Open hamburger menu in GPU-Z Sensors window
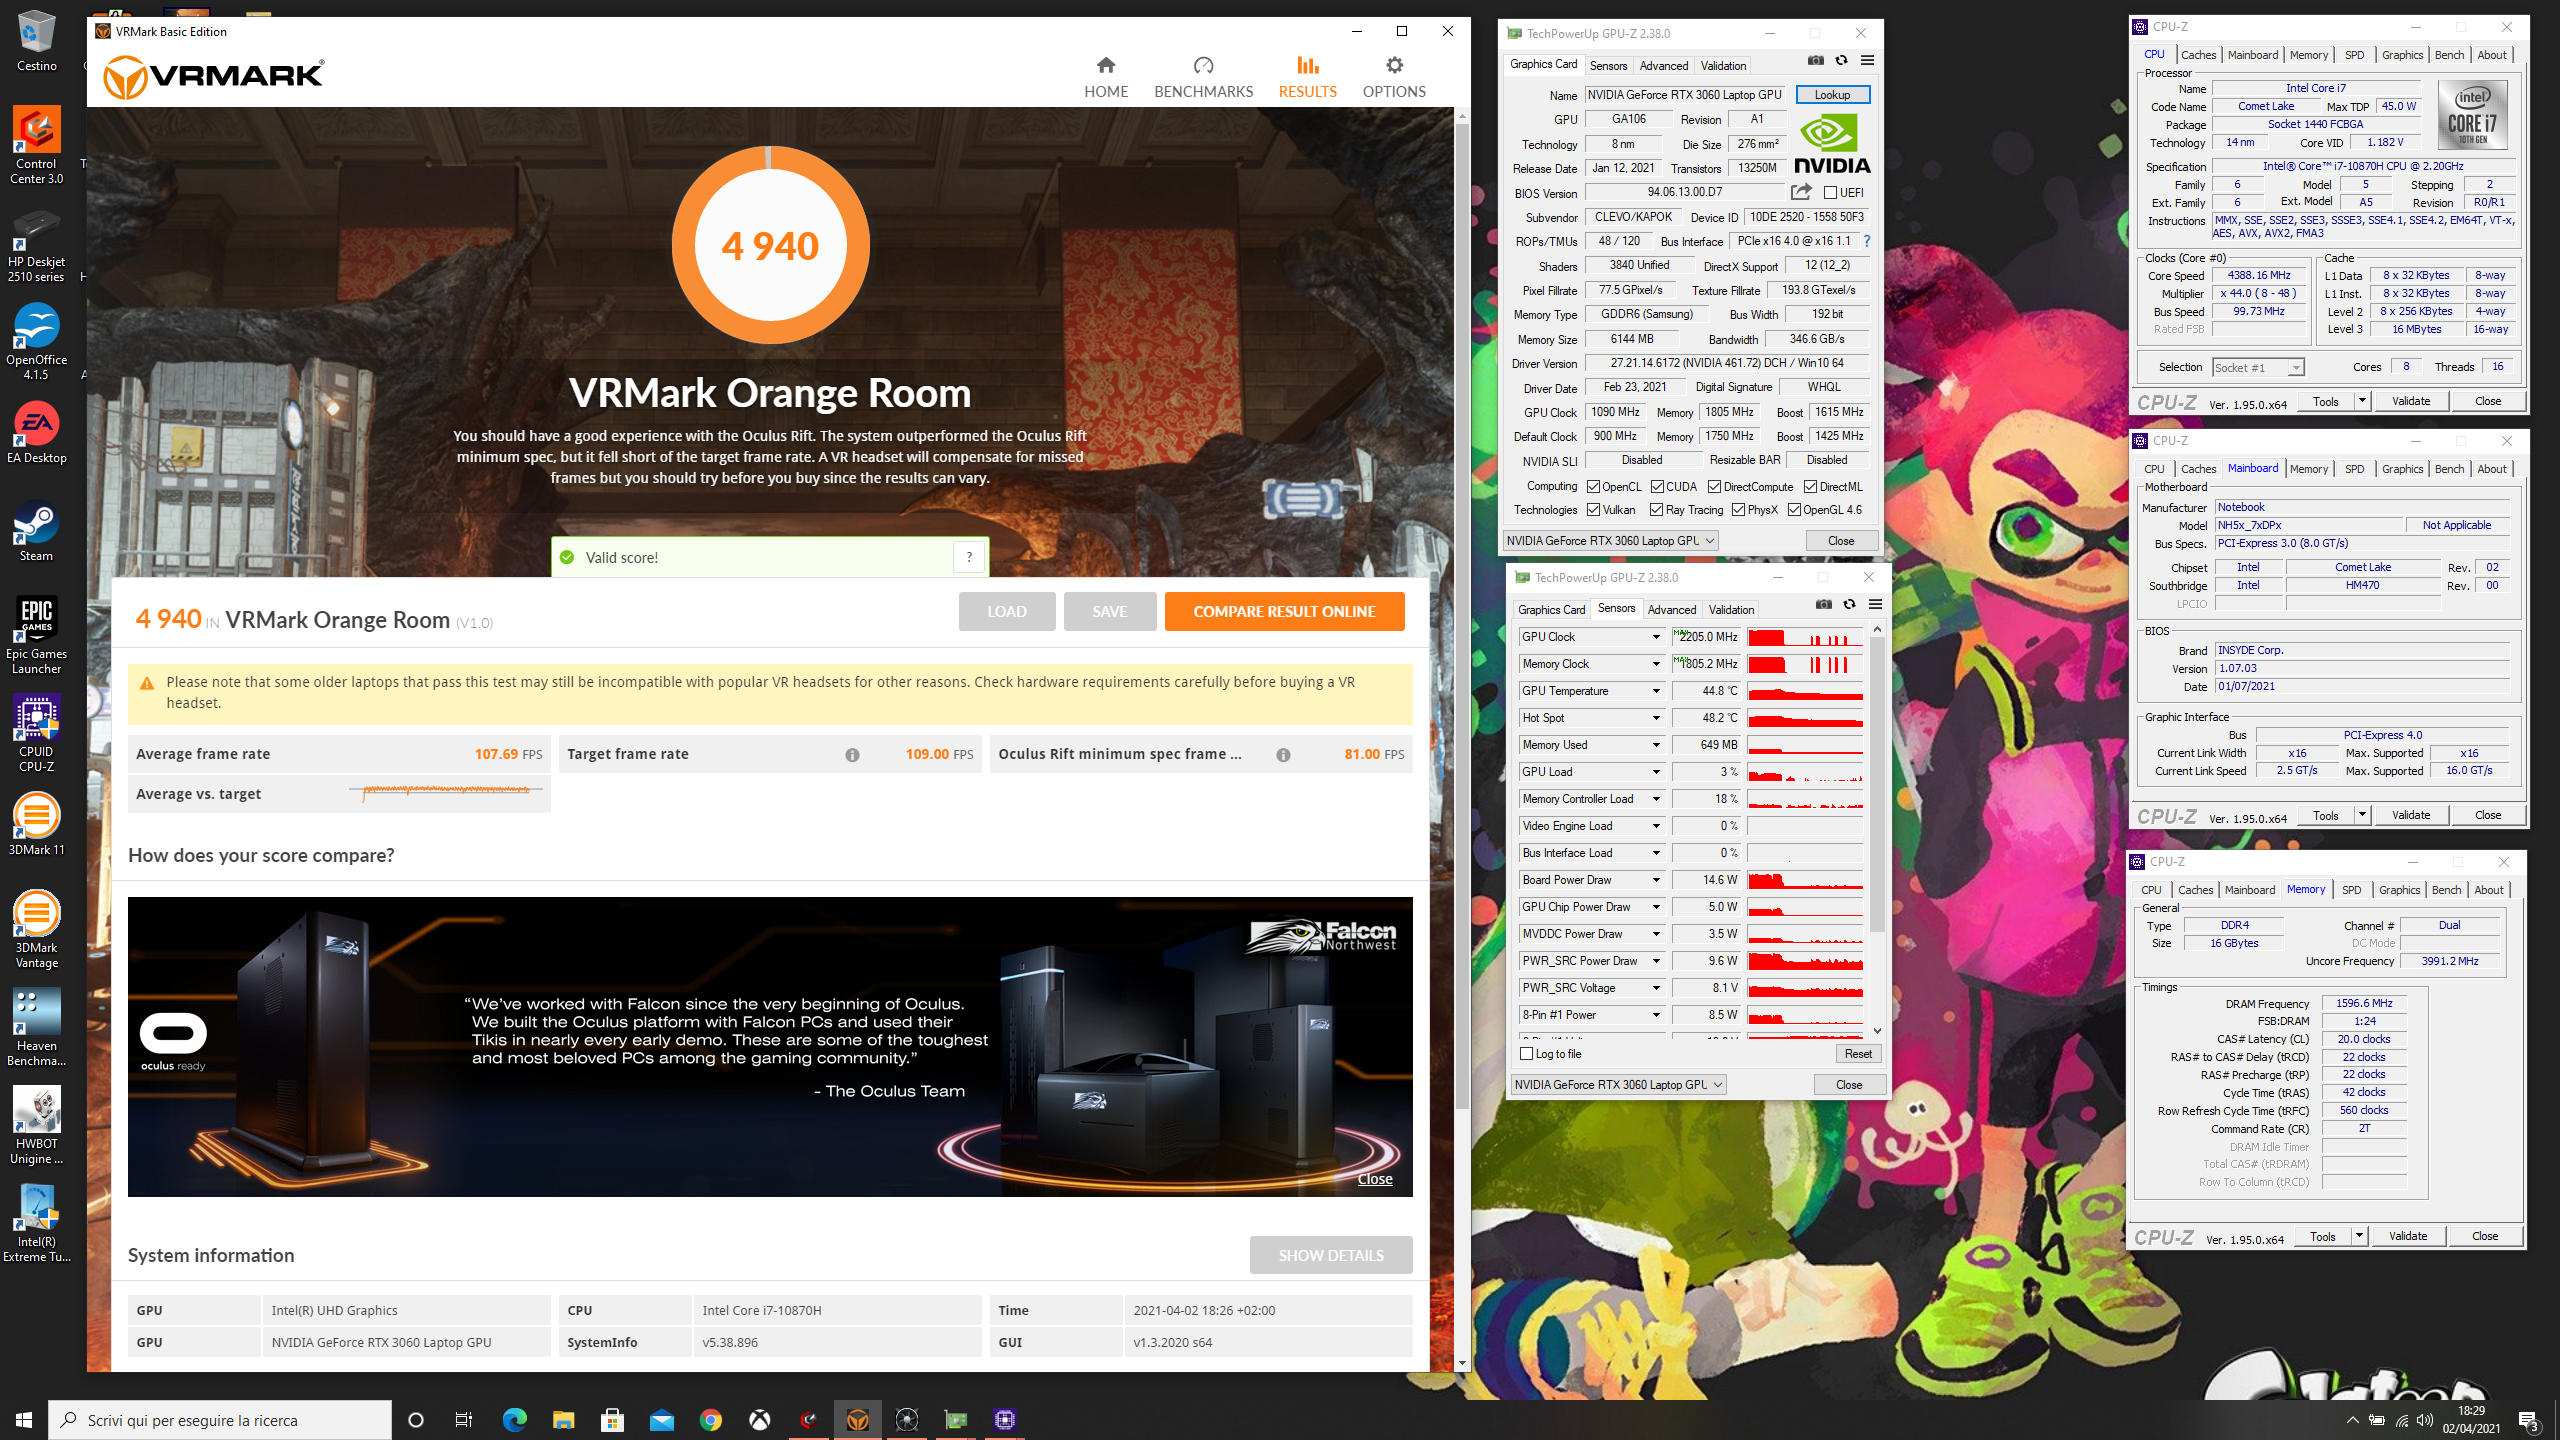This screenshot has width=2560, height=1440. 1875,605
